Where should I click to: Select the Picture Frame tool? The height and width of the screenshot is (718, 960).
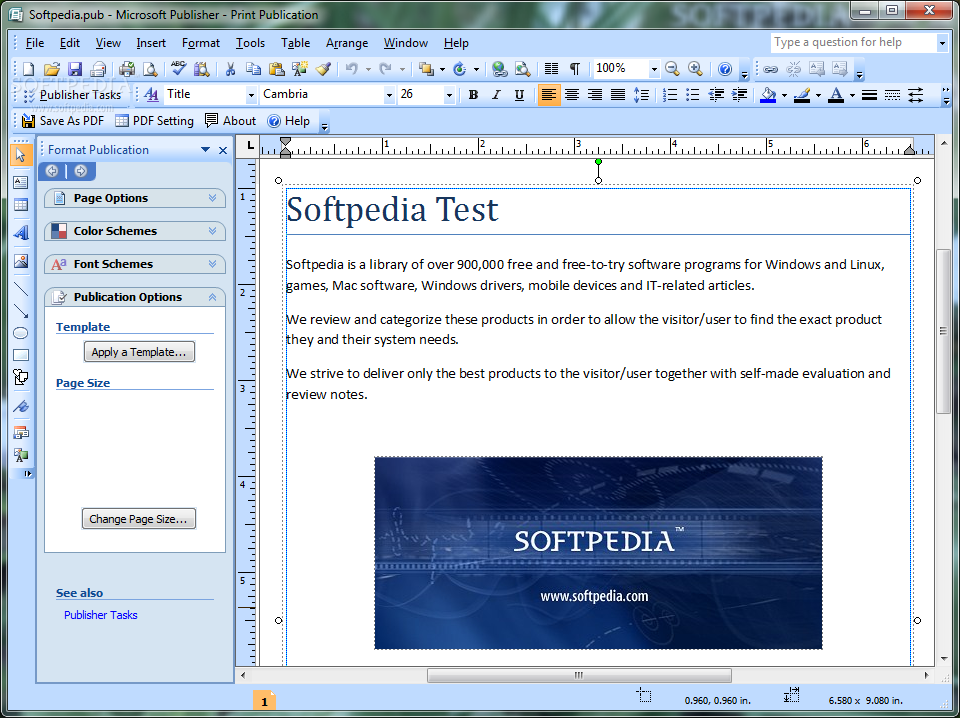click(x=21, y=261)
